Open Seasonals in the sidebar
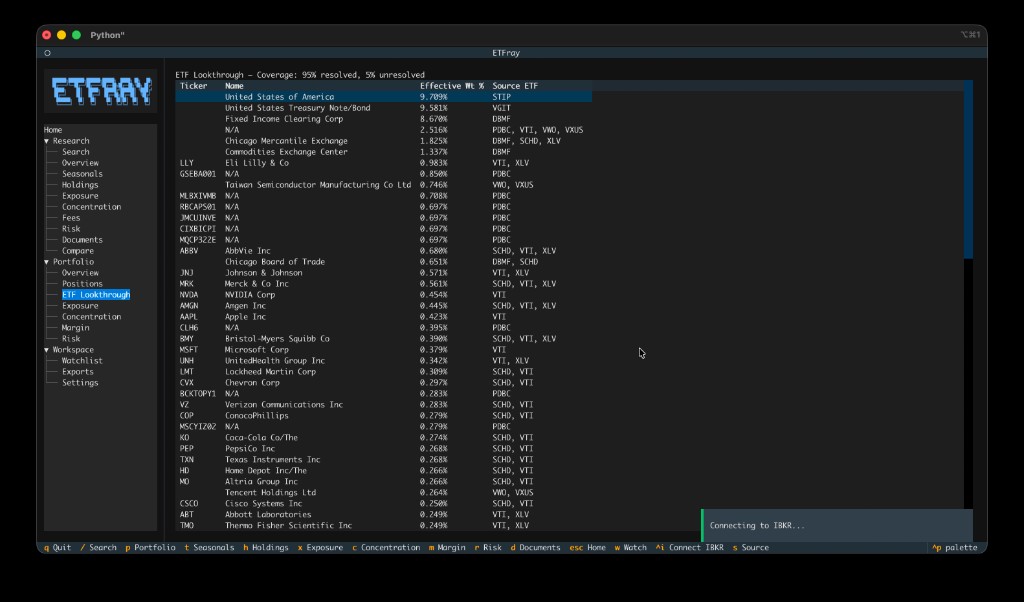Image resolution: width=1024 pixels, height=602 pixels. [x=82, y=174]
